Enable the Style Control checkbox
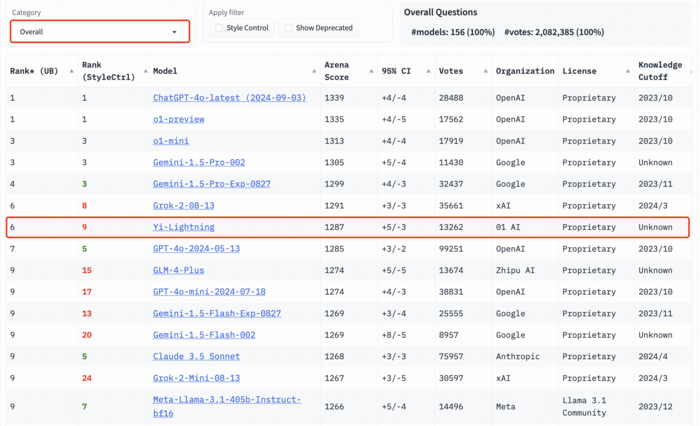700x426 pixels. point(218,29)
